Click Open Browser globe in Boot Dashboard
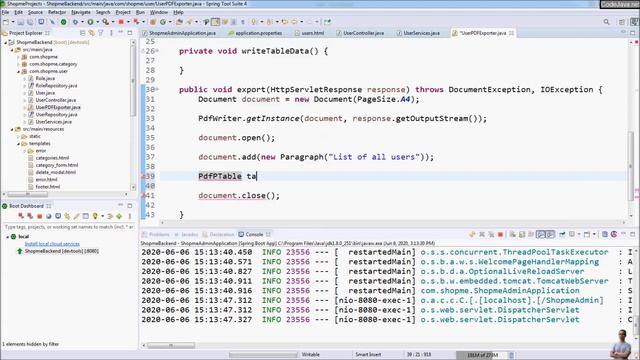The height and width of the screenshot is (360, 640). 49,216
